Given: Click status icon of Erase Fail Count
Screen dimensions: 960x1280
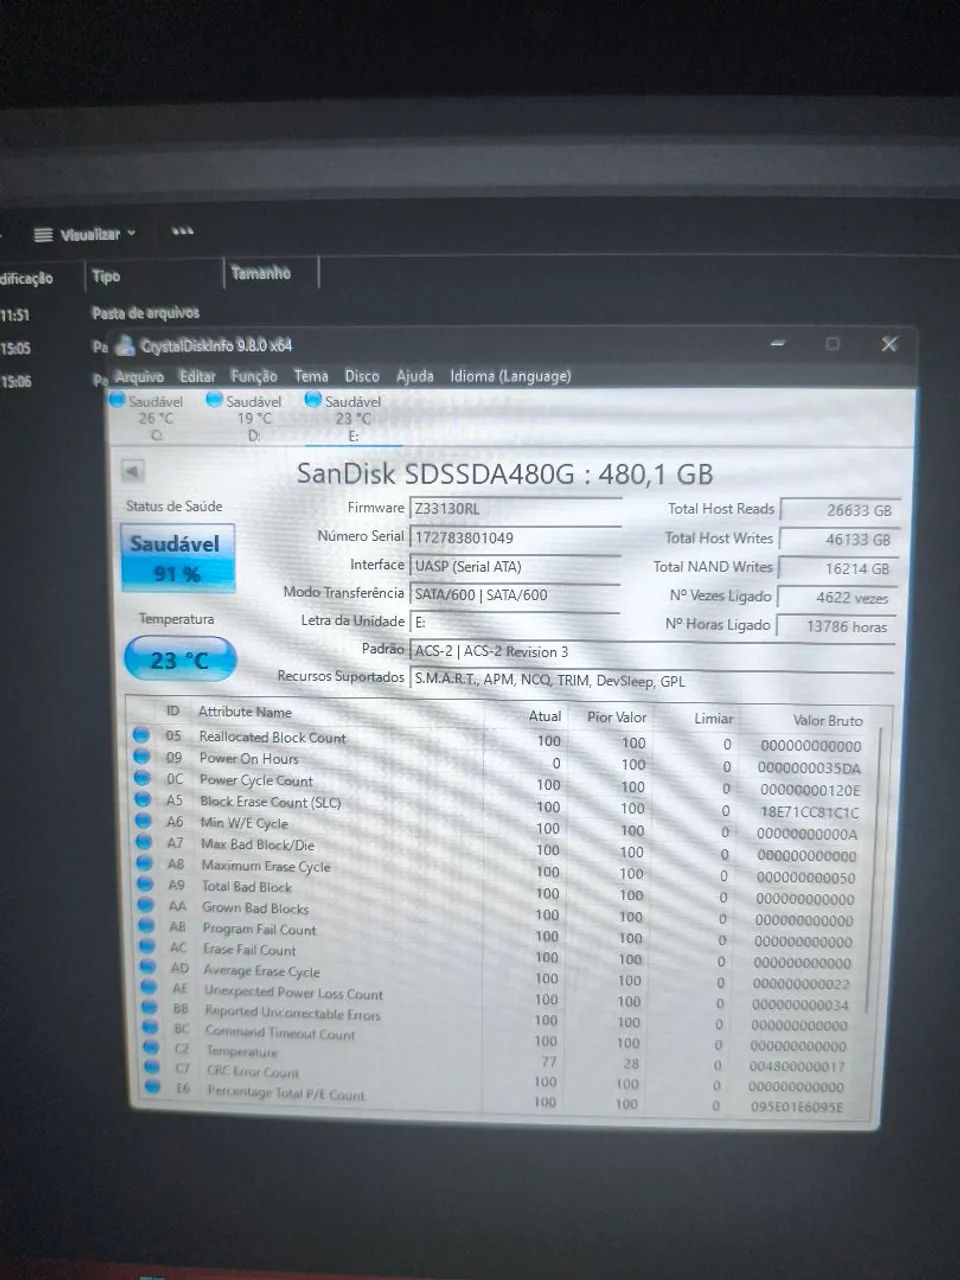Looking at the screenshot, I should point(148,946).
